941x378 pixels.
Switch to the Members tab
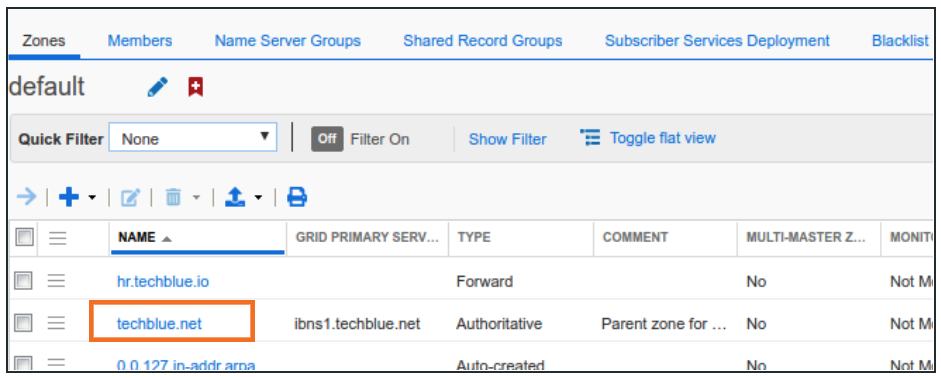coord(140,41)
